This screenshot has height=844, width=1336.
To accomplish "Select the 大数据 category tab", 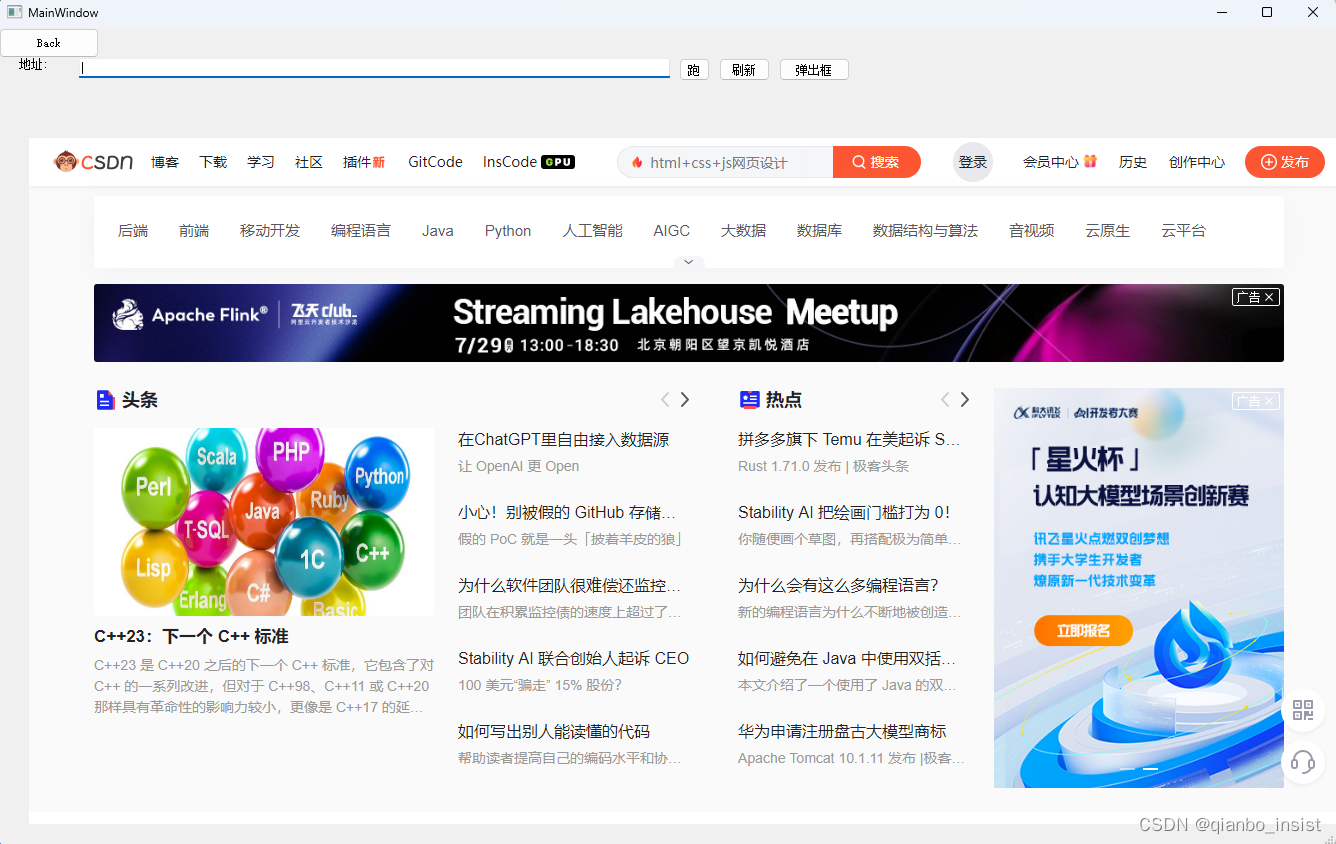I will 744,231.
